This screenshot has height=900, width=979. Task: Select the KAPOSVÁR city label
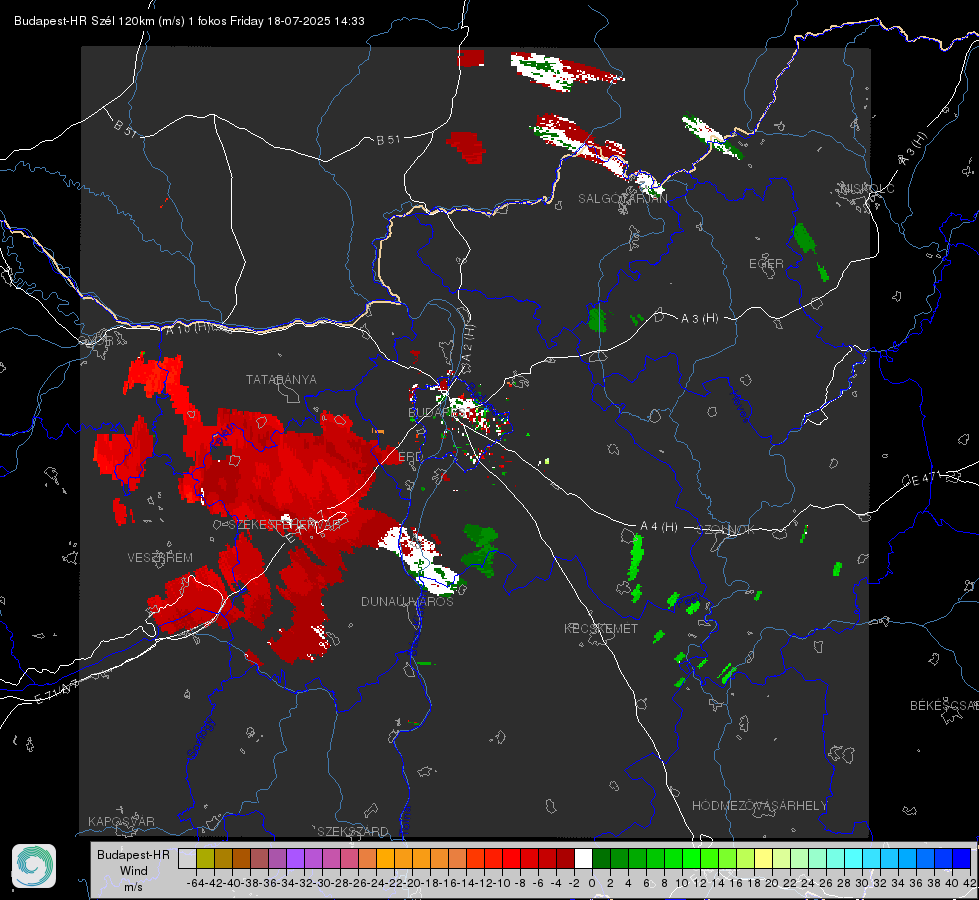pos(121,821)
